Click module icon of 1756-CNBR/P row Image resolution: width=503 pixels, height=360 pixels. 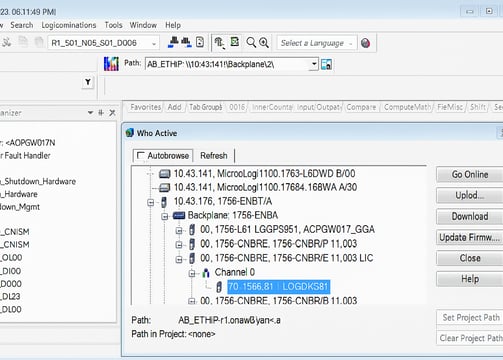(192, 244)
